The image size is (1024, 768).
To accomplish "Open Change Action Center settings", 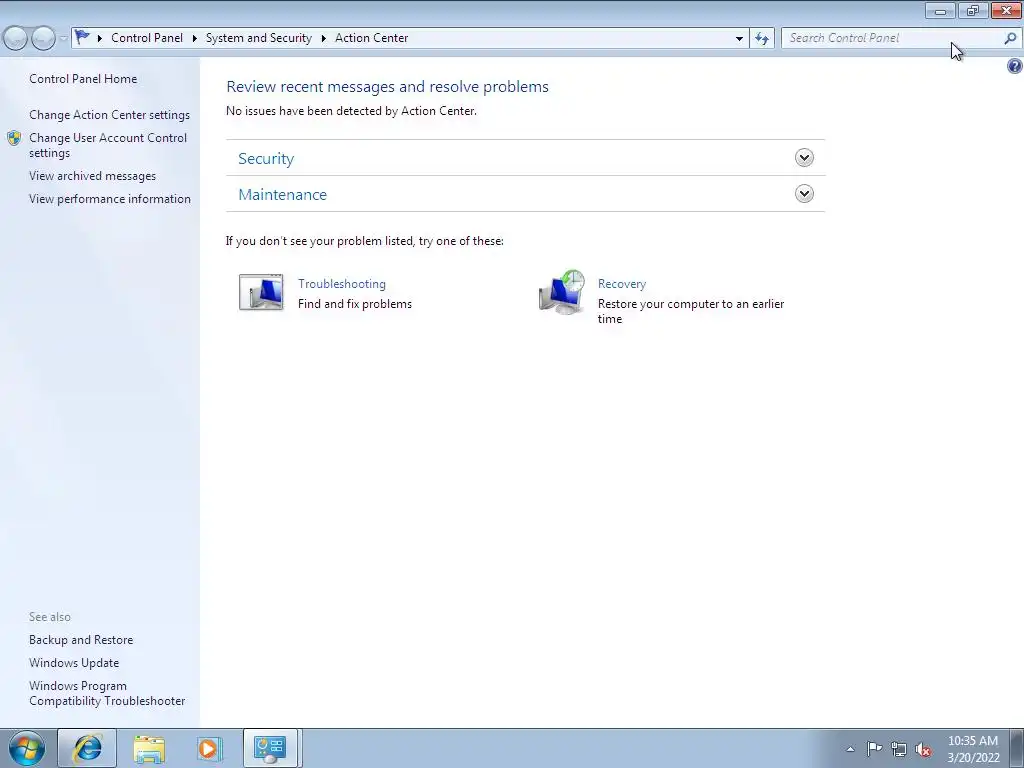I will (109, 115).
